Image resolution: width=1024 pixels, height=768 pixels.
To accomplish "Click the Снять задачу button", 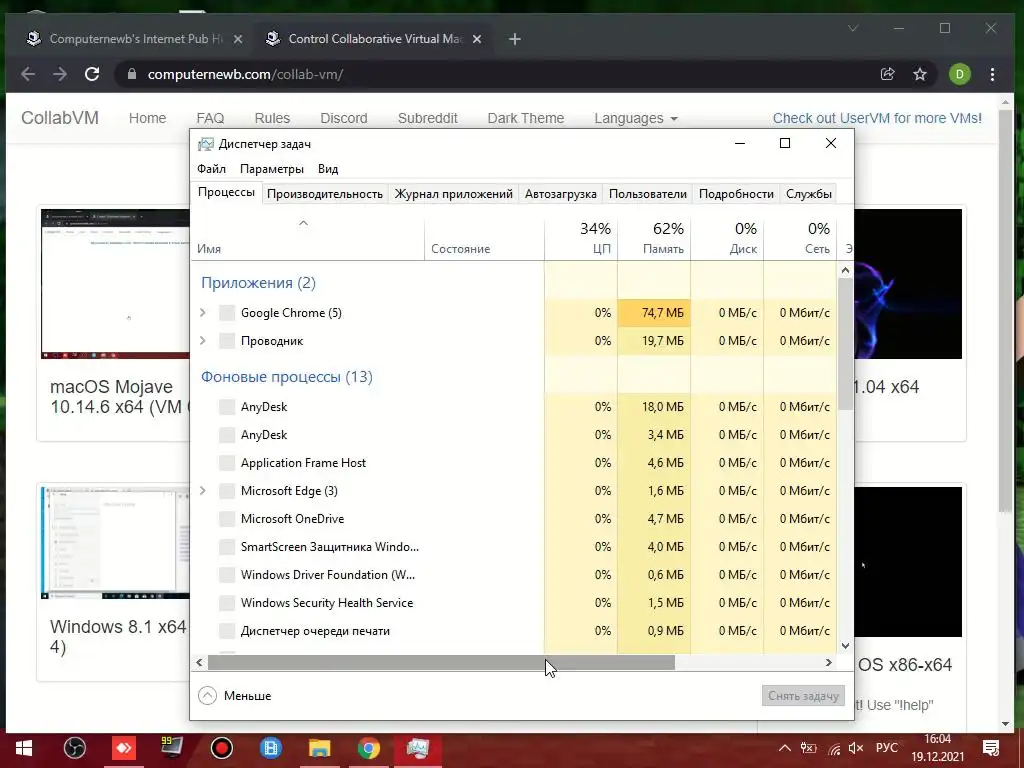I will 803,696.
